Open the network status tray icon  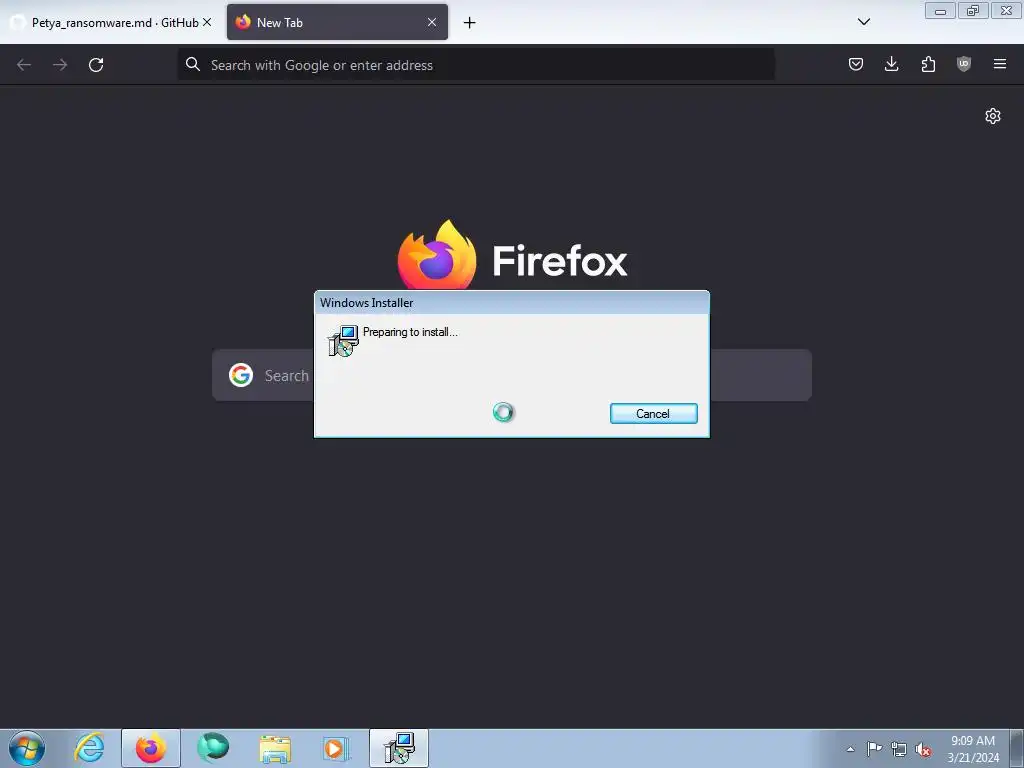tap(899, 749)
